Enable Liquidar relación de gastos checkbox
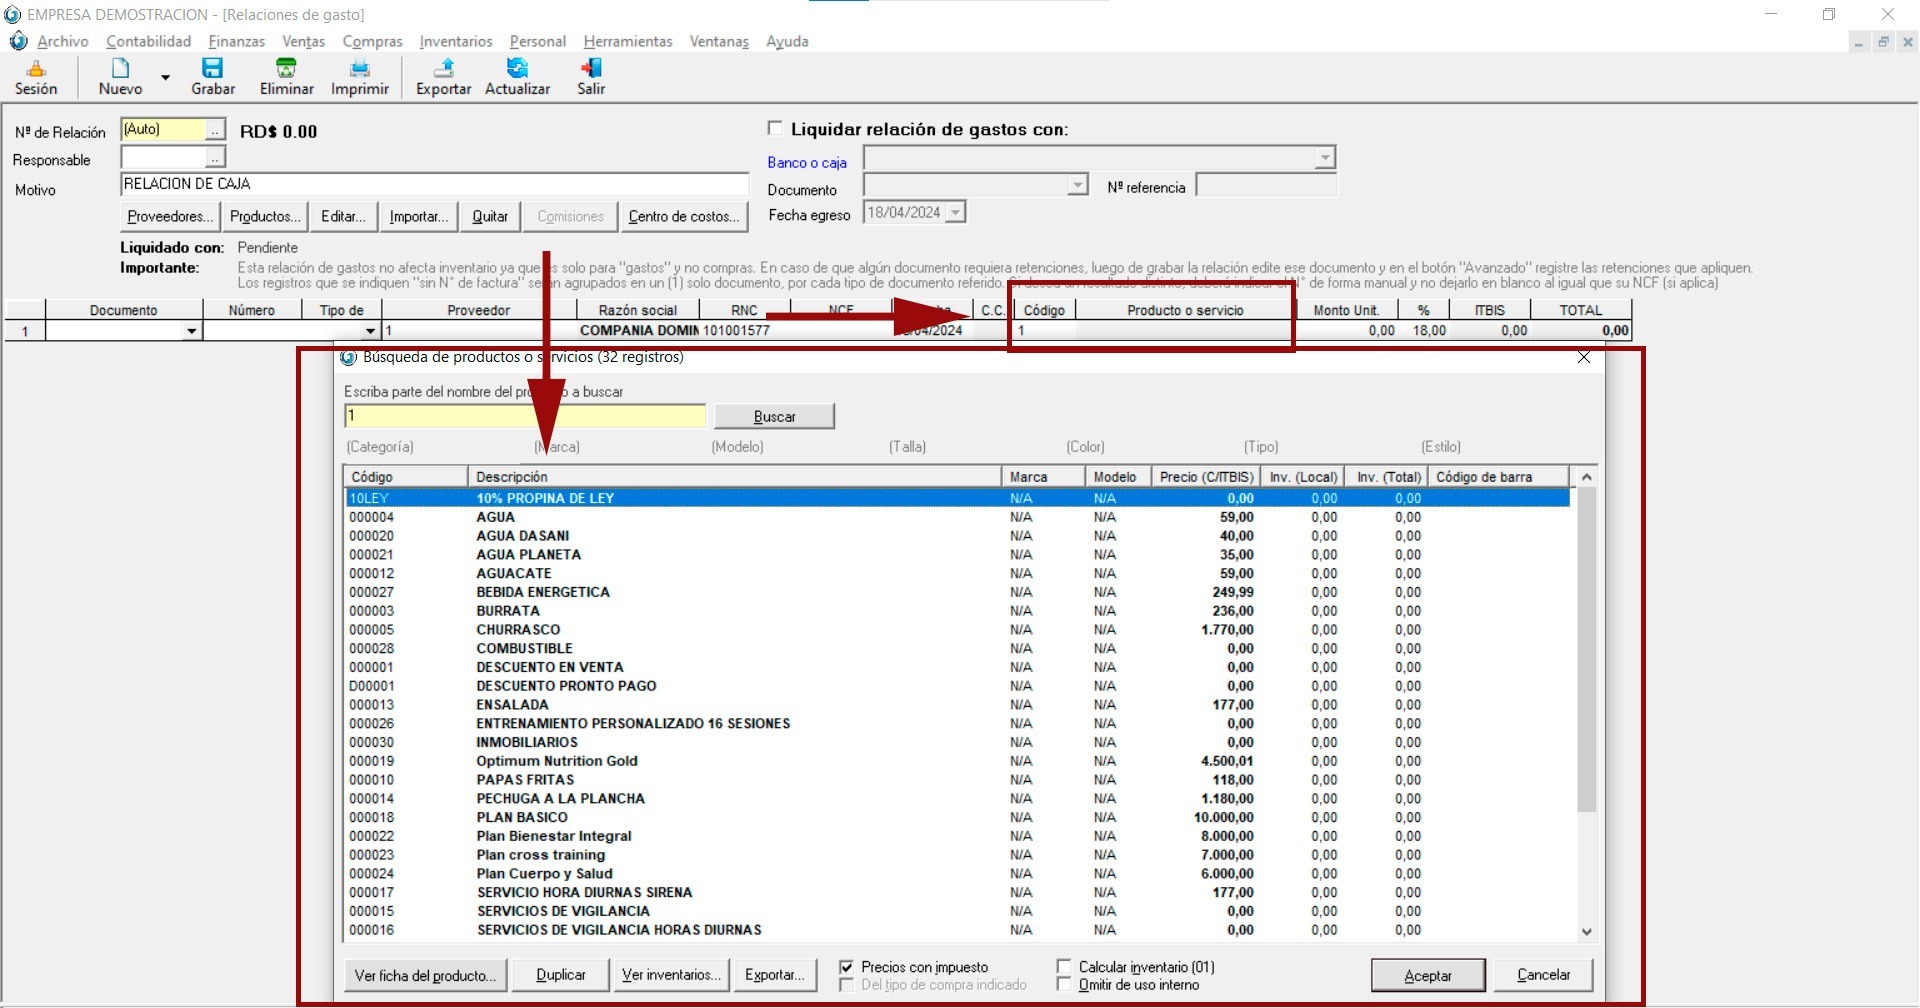 coord(775,128)
